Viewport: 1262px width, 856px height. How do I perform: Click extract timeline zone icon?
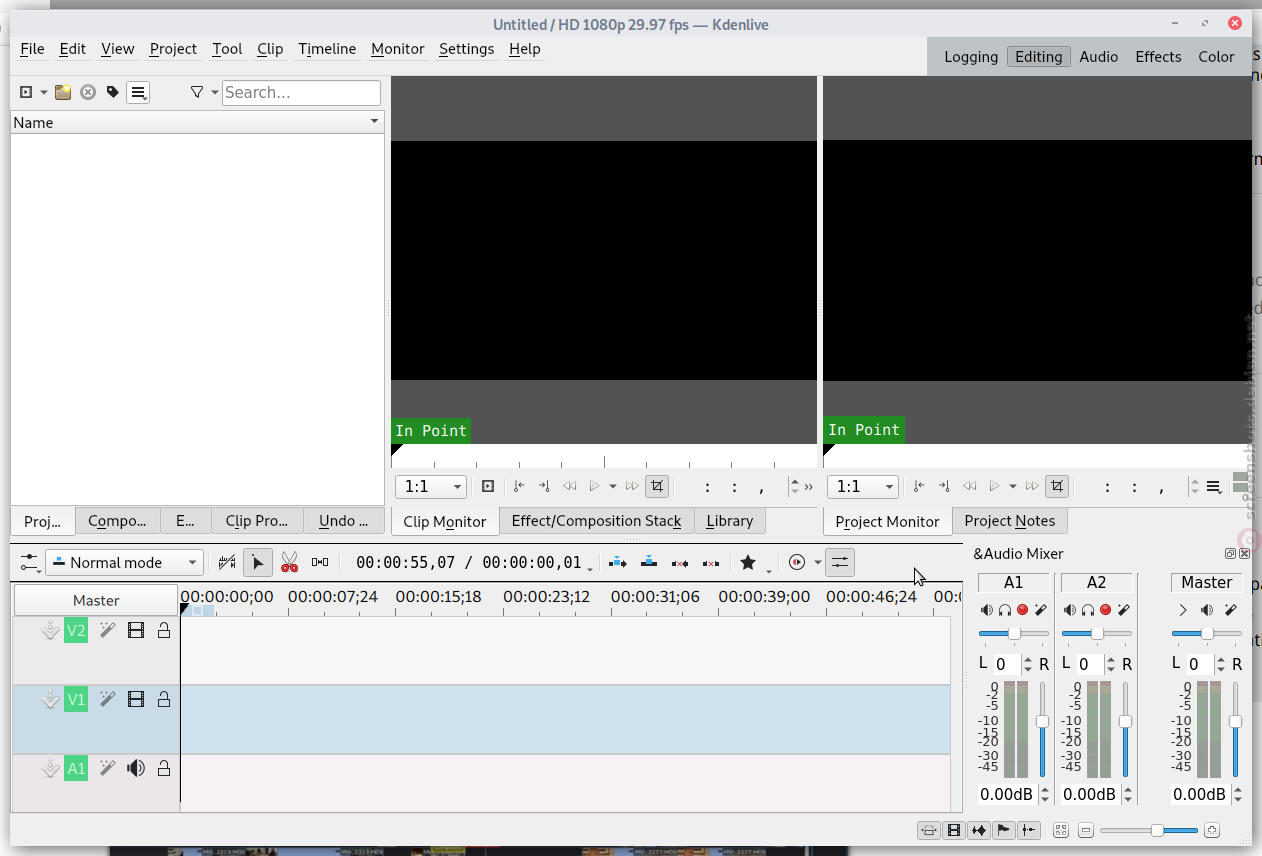click(x=680, y=562)
